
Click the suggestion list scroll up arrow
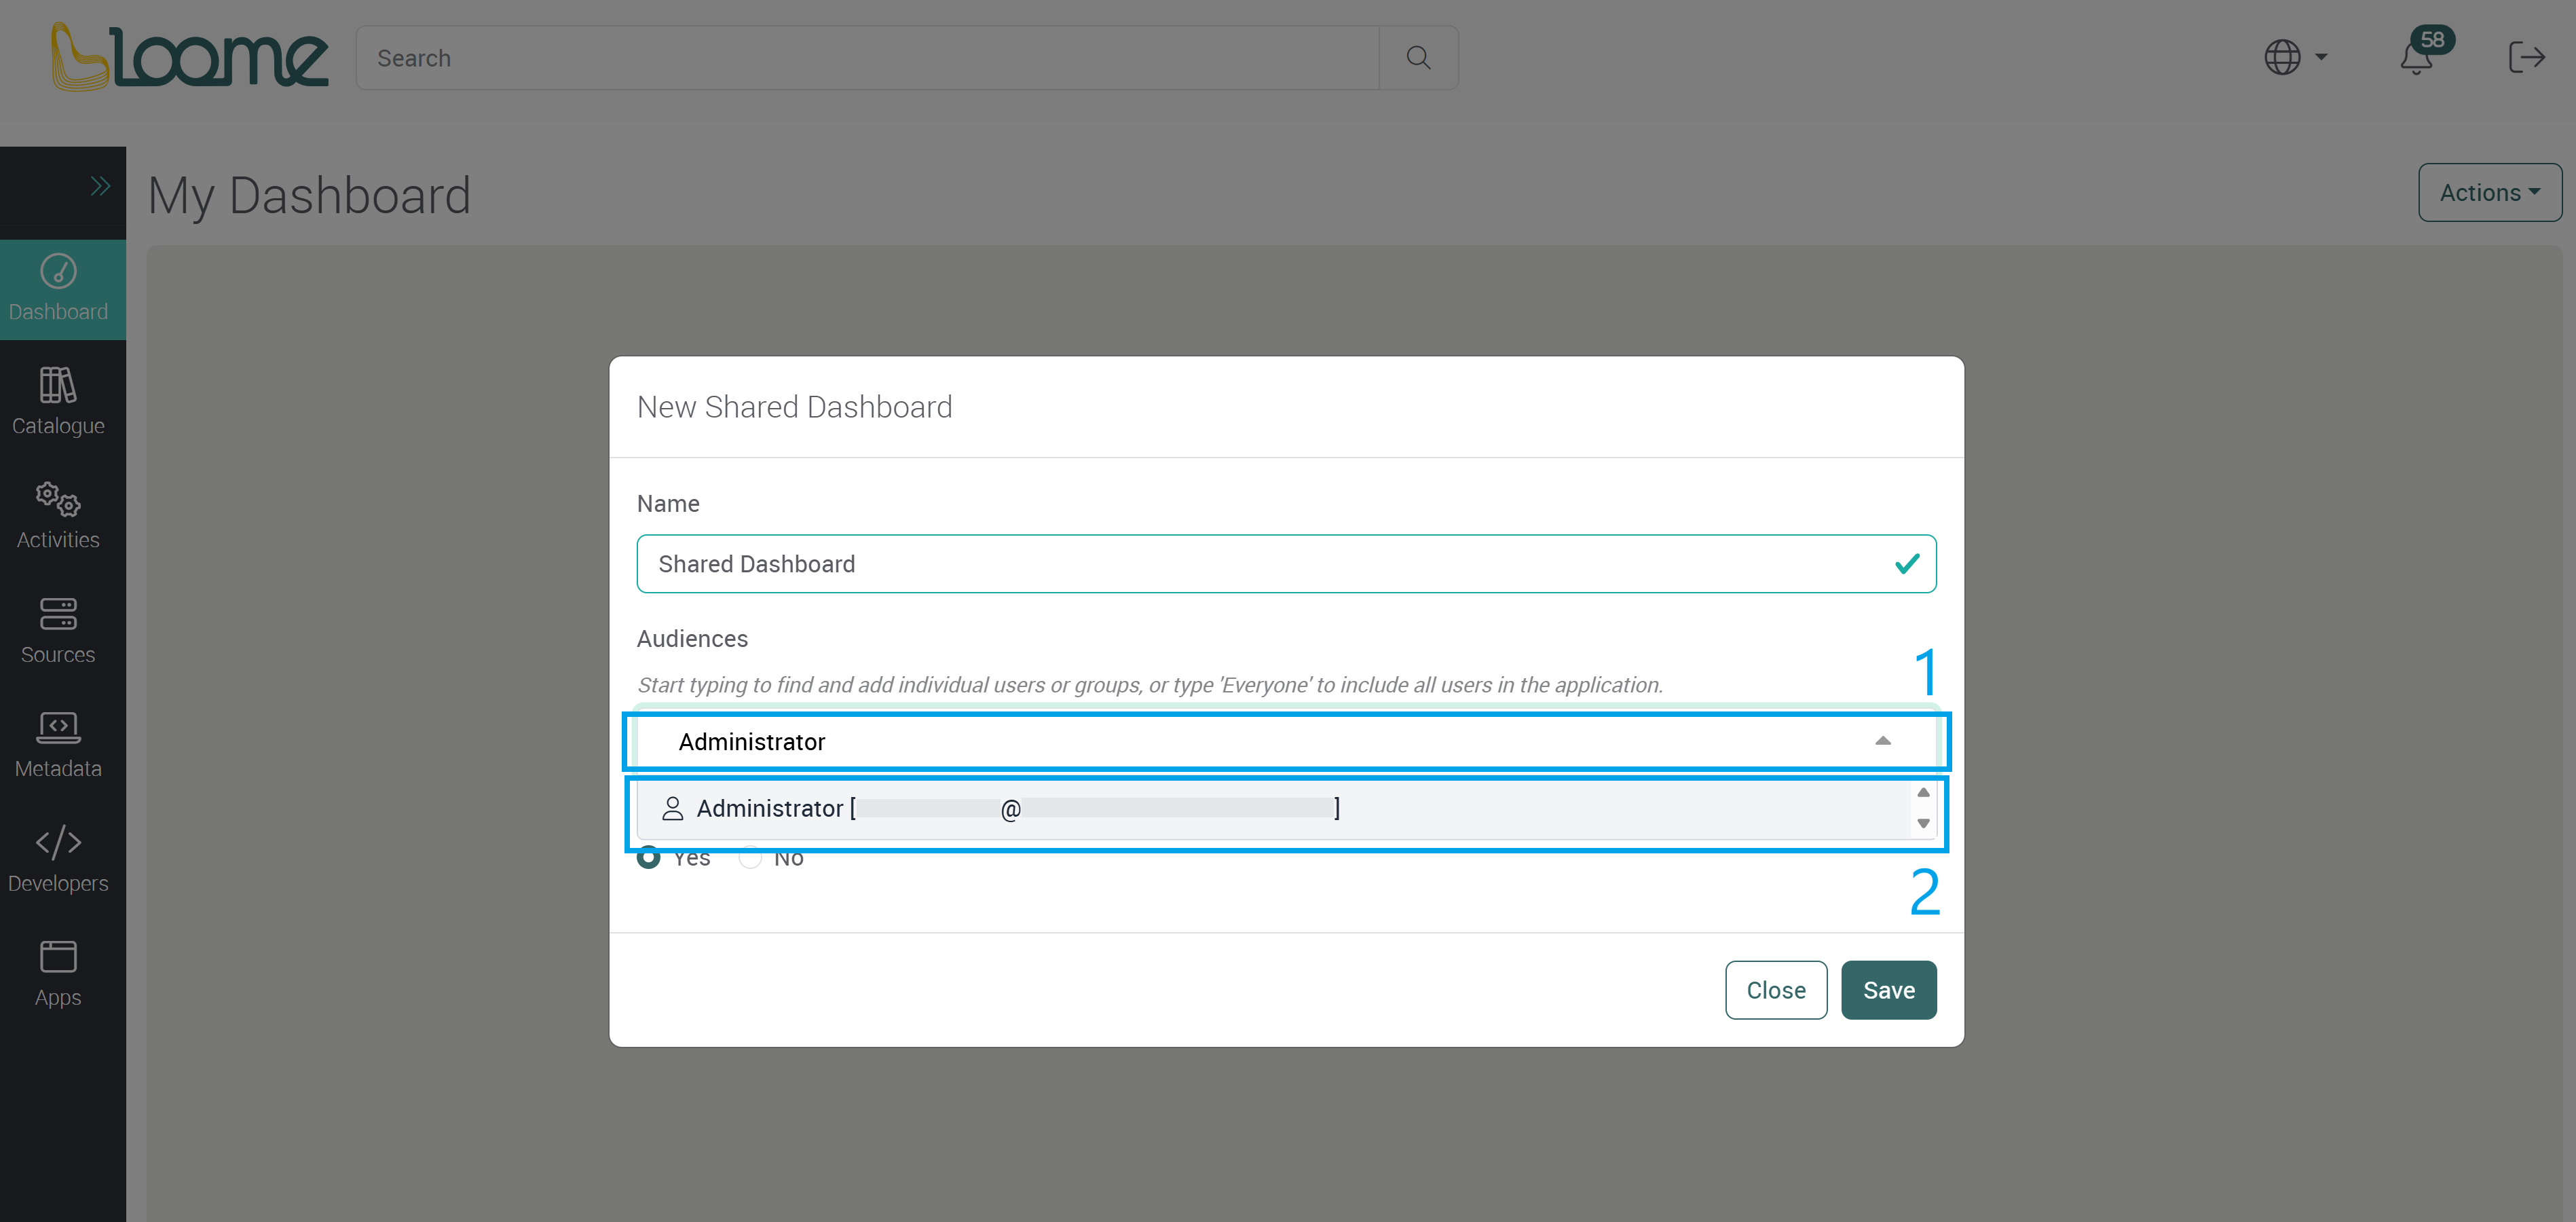click(x=1922, y=793)
